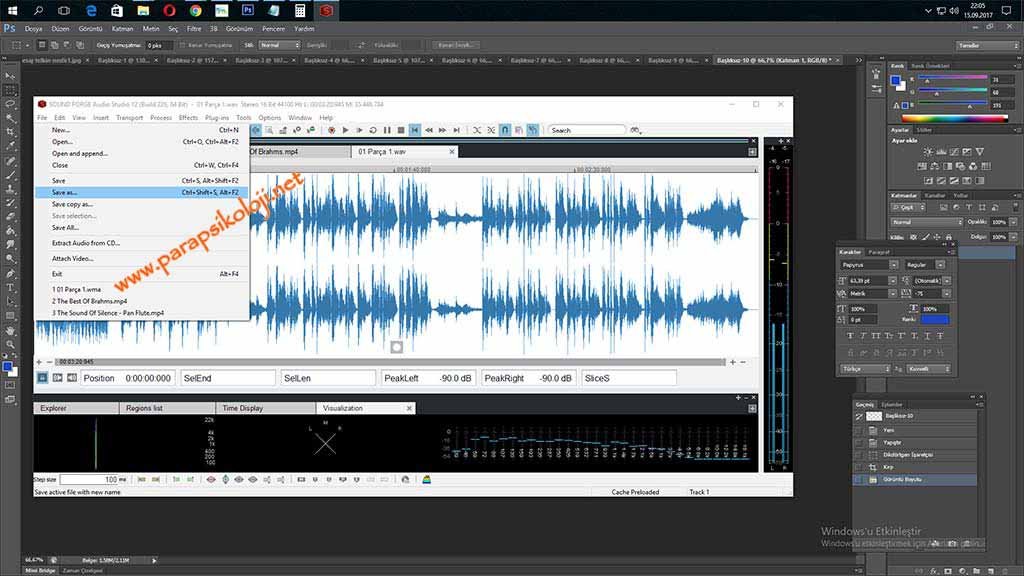The height and width of the screenshot is (576, 1024).
Task: Click the Go to End transport button
Action: 456,131
